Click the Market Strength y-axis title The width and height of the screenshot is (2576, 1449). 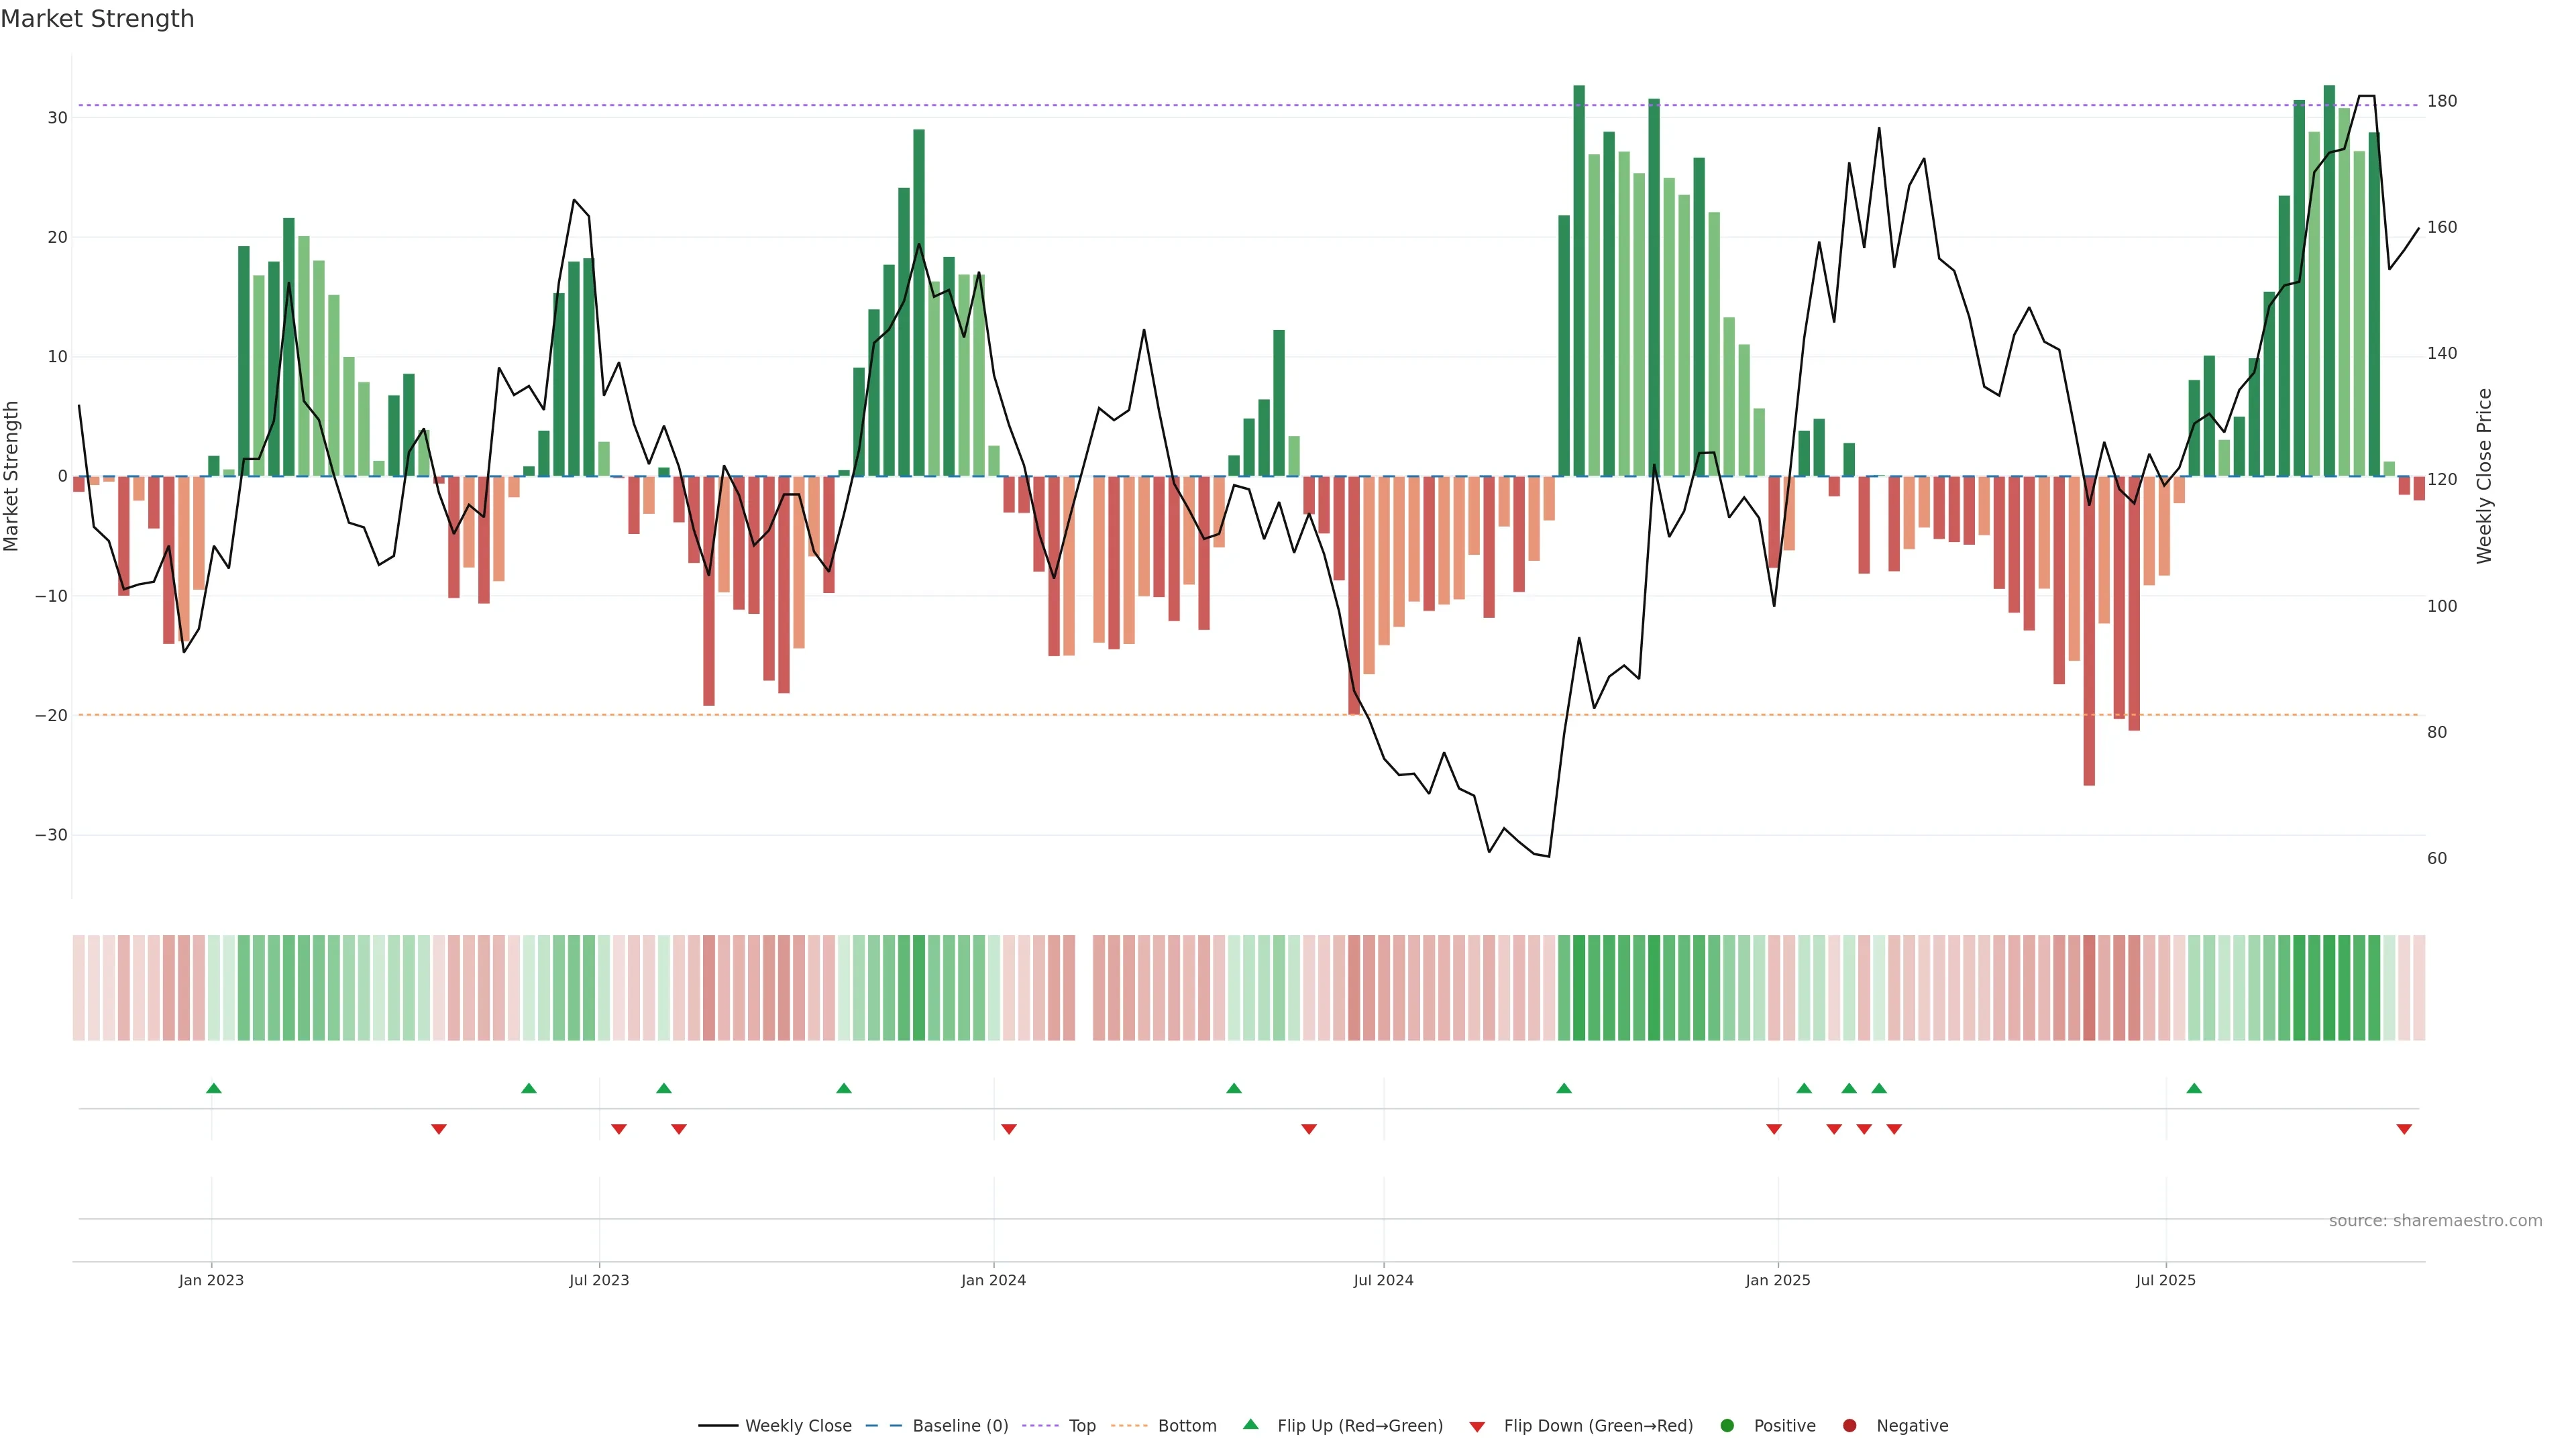point(12,476)
